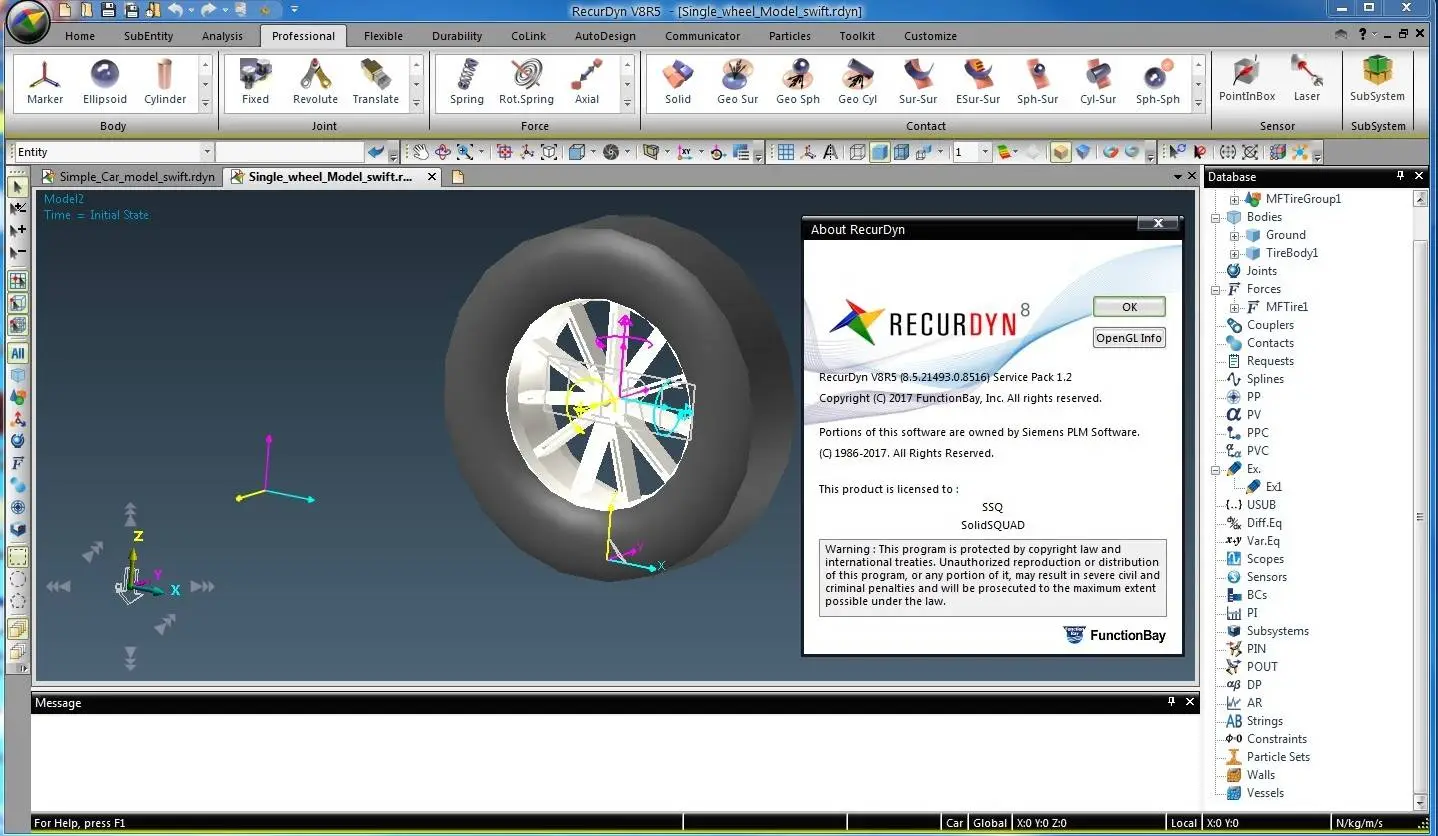Viewport: 1438px width, 836px height.
Task: Add a Fixed joint
Action: 255,82
